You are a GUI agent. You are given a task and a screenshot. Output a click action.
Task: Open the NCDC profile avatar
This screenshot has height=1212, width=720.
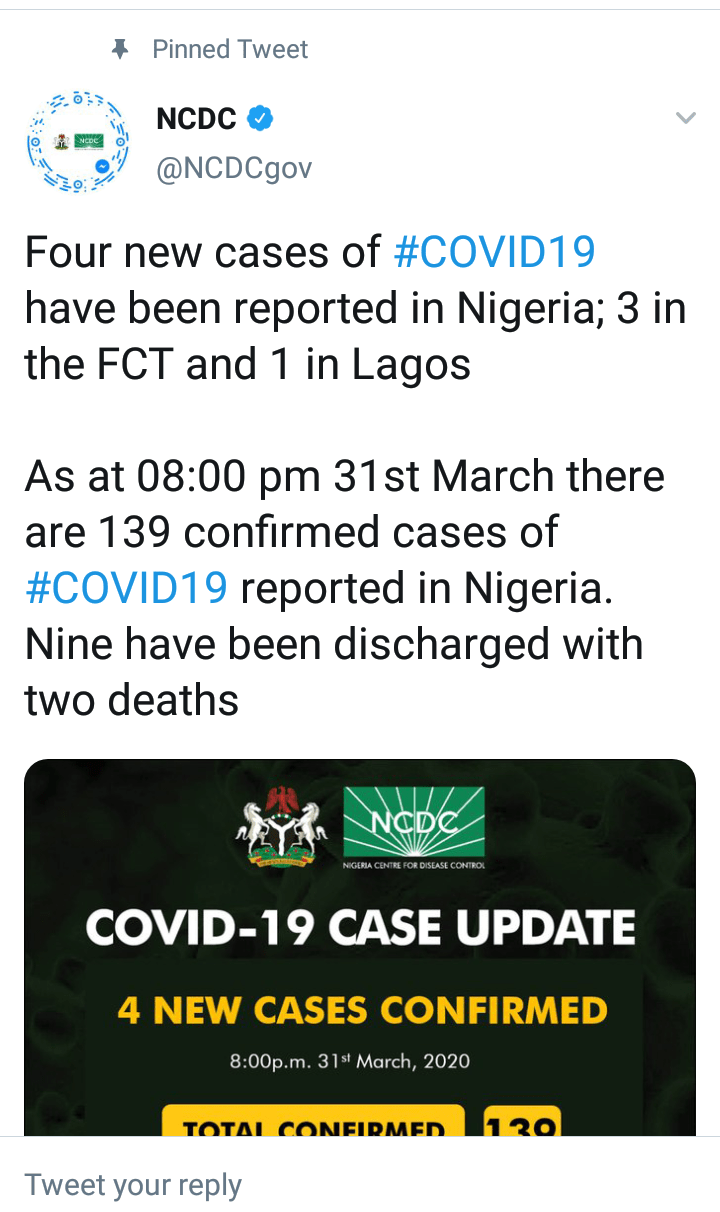pyautogui.click(x=76, y=142)
